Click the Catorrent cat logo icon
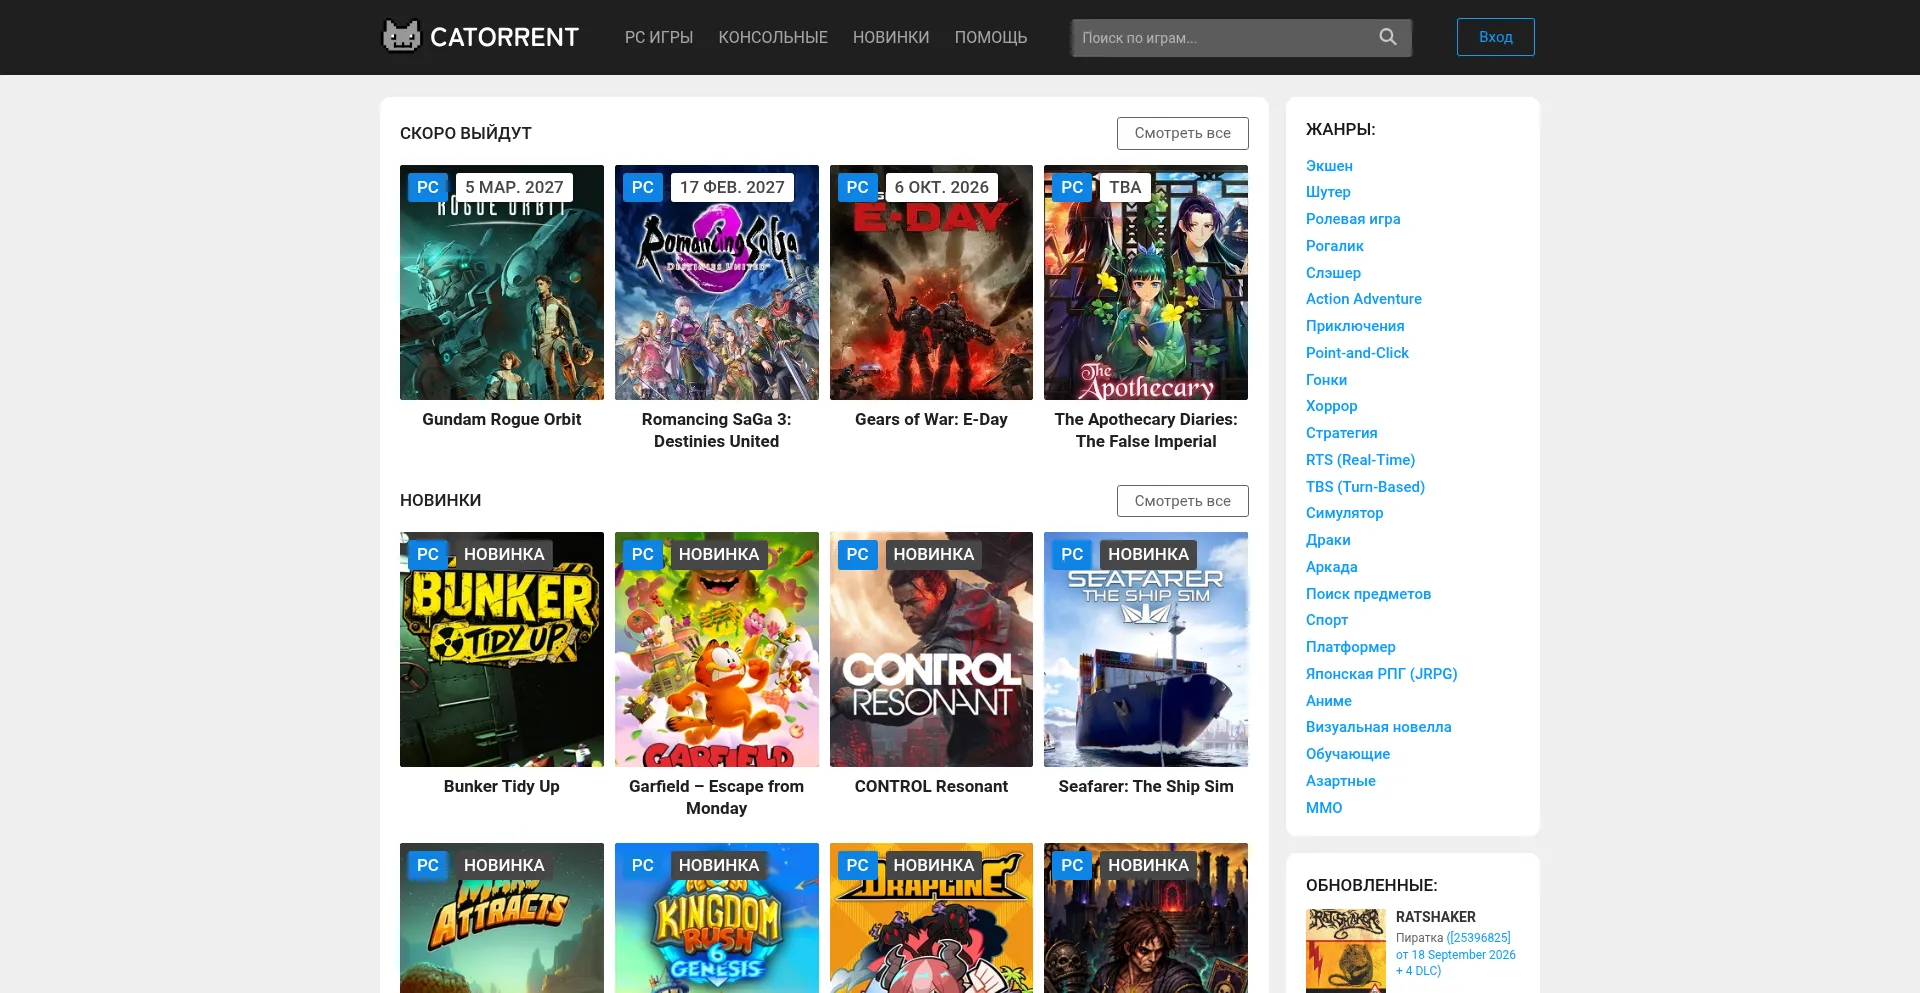 (x=402, y=37)
